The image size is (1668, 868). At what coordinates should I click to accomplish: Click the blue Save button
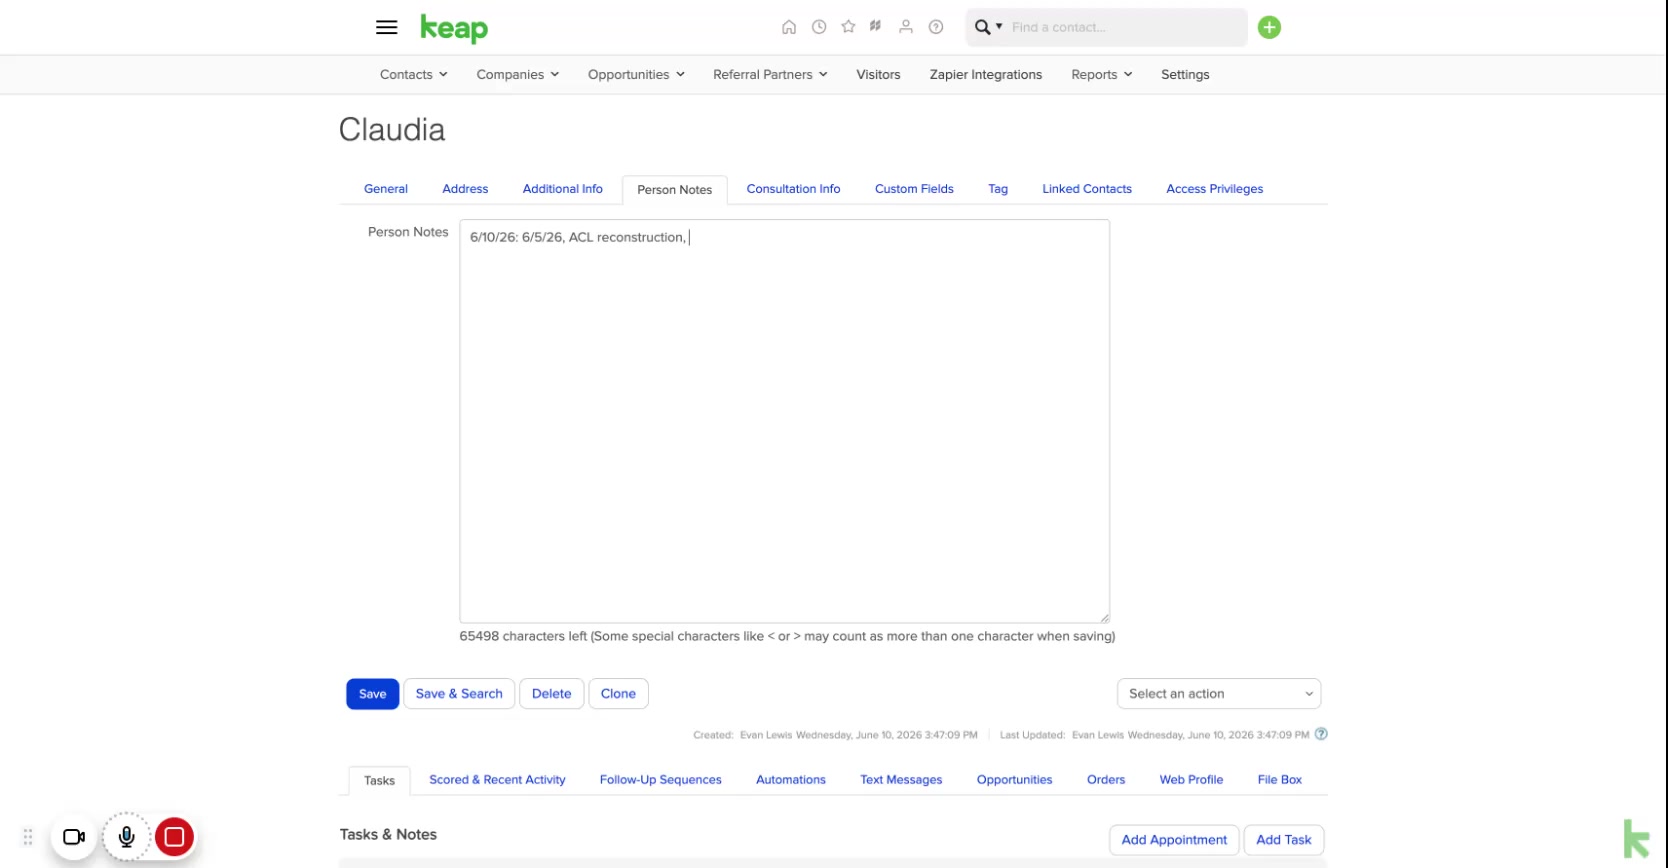[x=372, y=694]
